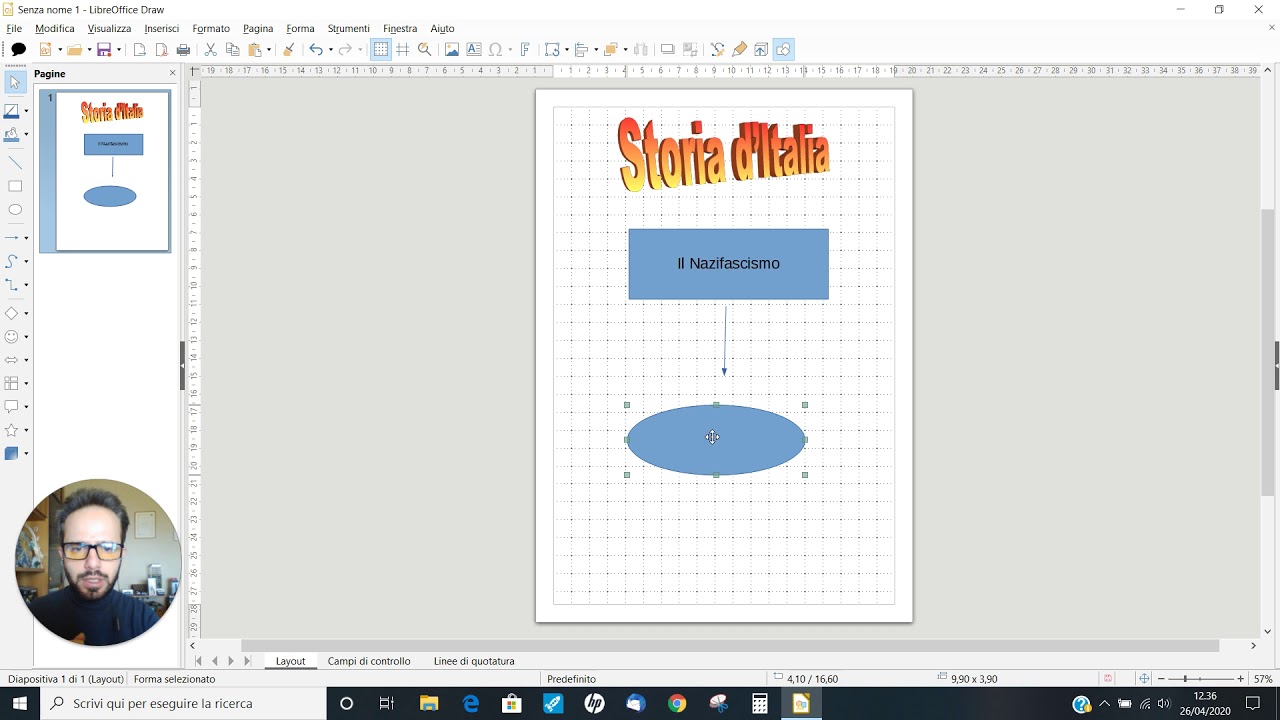Viewport: 1280px width, 720px height.
Task: Close the Pagine panel
Action: coord(172,73)
